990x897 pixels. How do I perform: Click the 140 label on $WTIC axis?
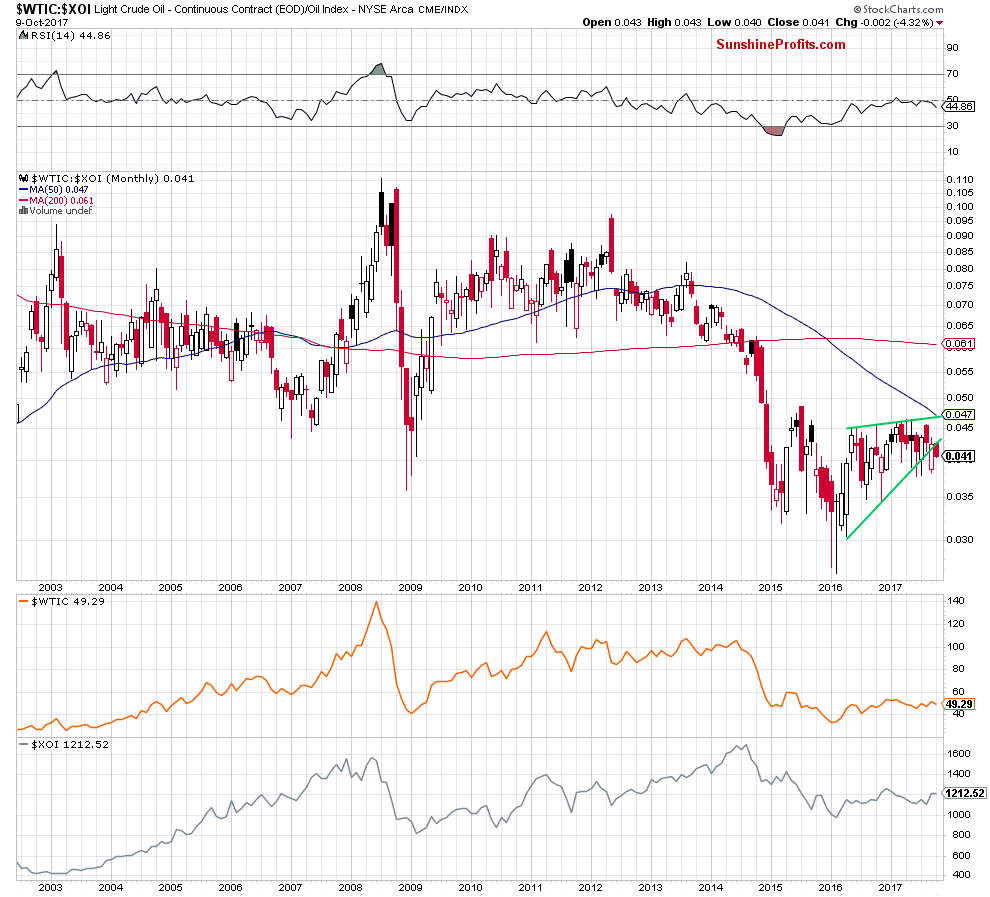956,600
